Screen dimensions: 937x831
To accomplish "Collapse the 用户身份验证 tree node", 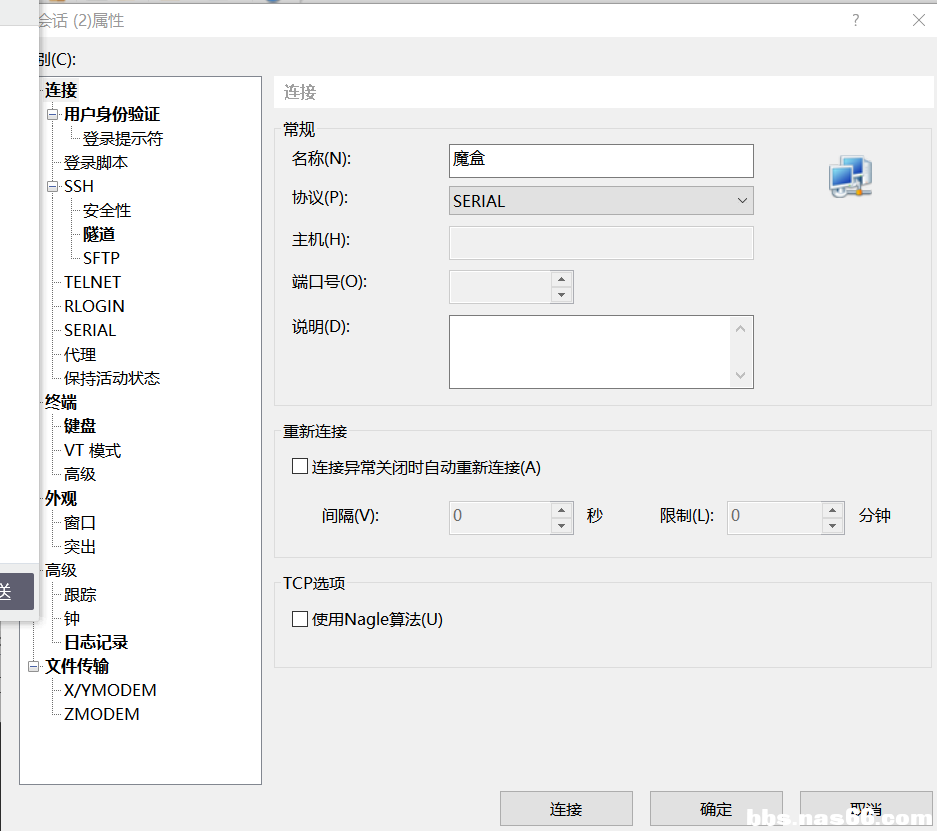I will pos(52,115).
